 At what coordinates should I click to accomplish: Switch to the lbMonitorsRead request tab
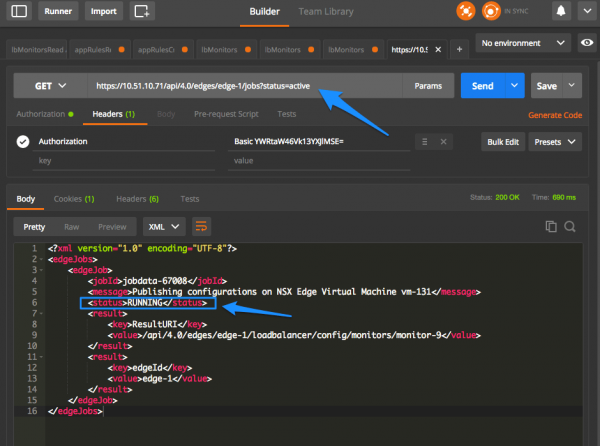point(37,50)
